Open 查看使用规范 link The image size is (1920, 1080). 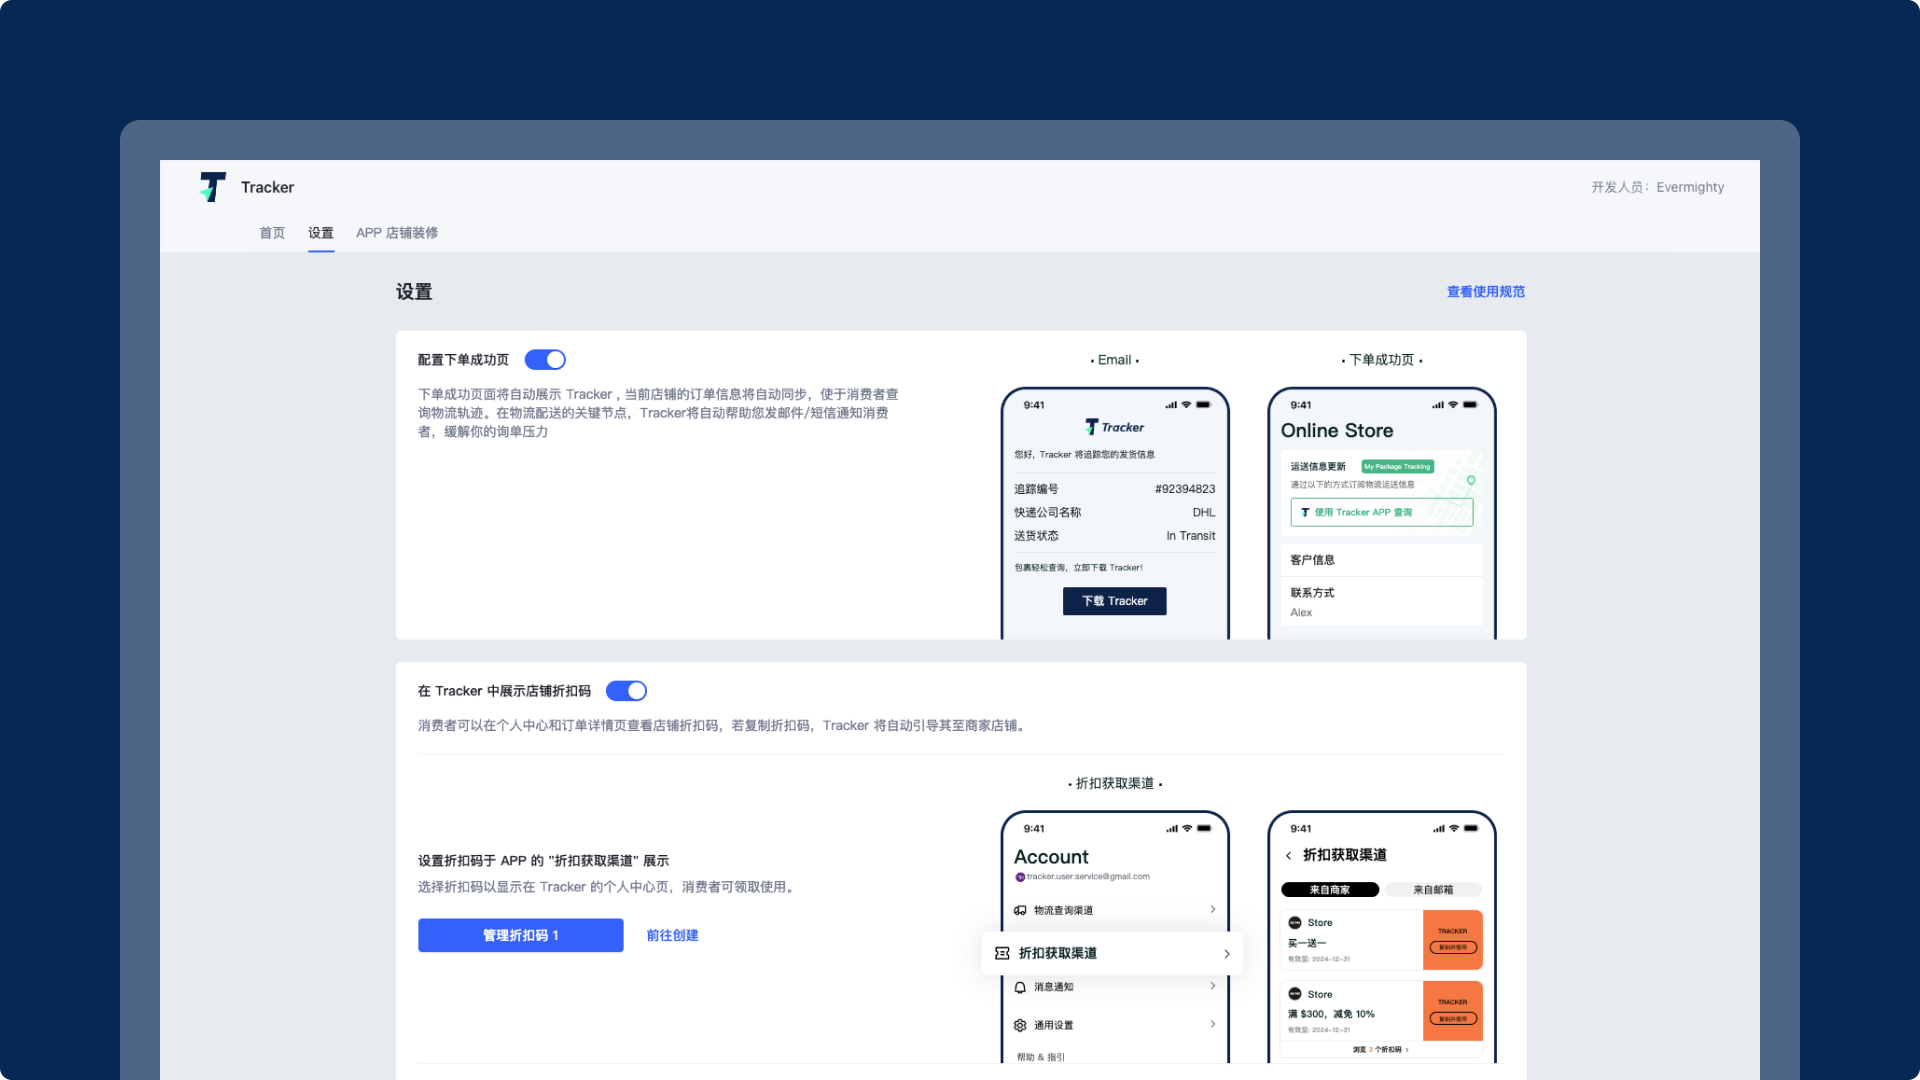click(1485, 292)
